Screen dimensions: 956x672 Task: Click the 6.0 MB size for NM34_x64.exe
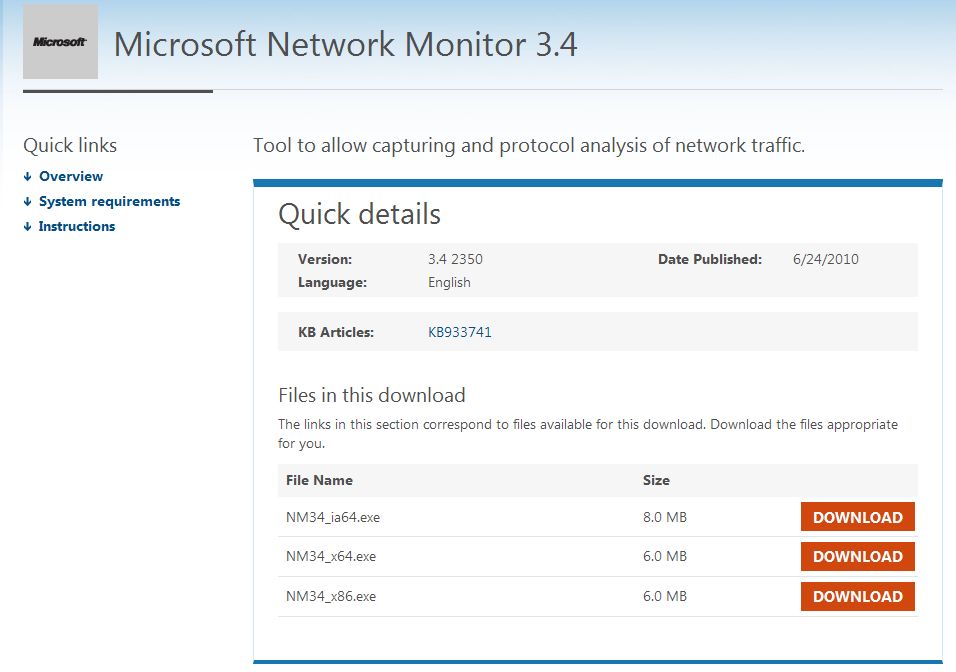click(665, 556)
